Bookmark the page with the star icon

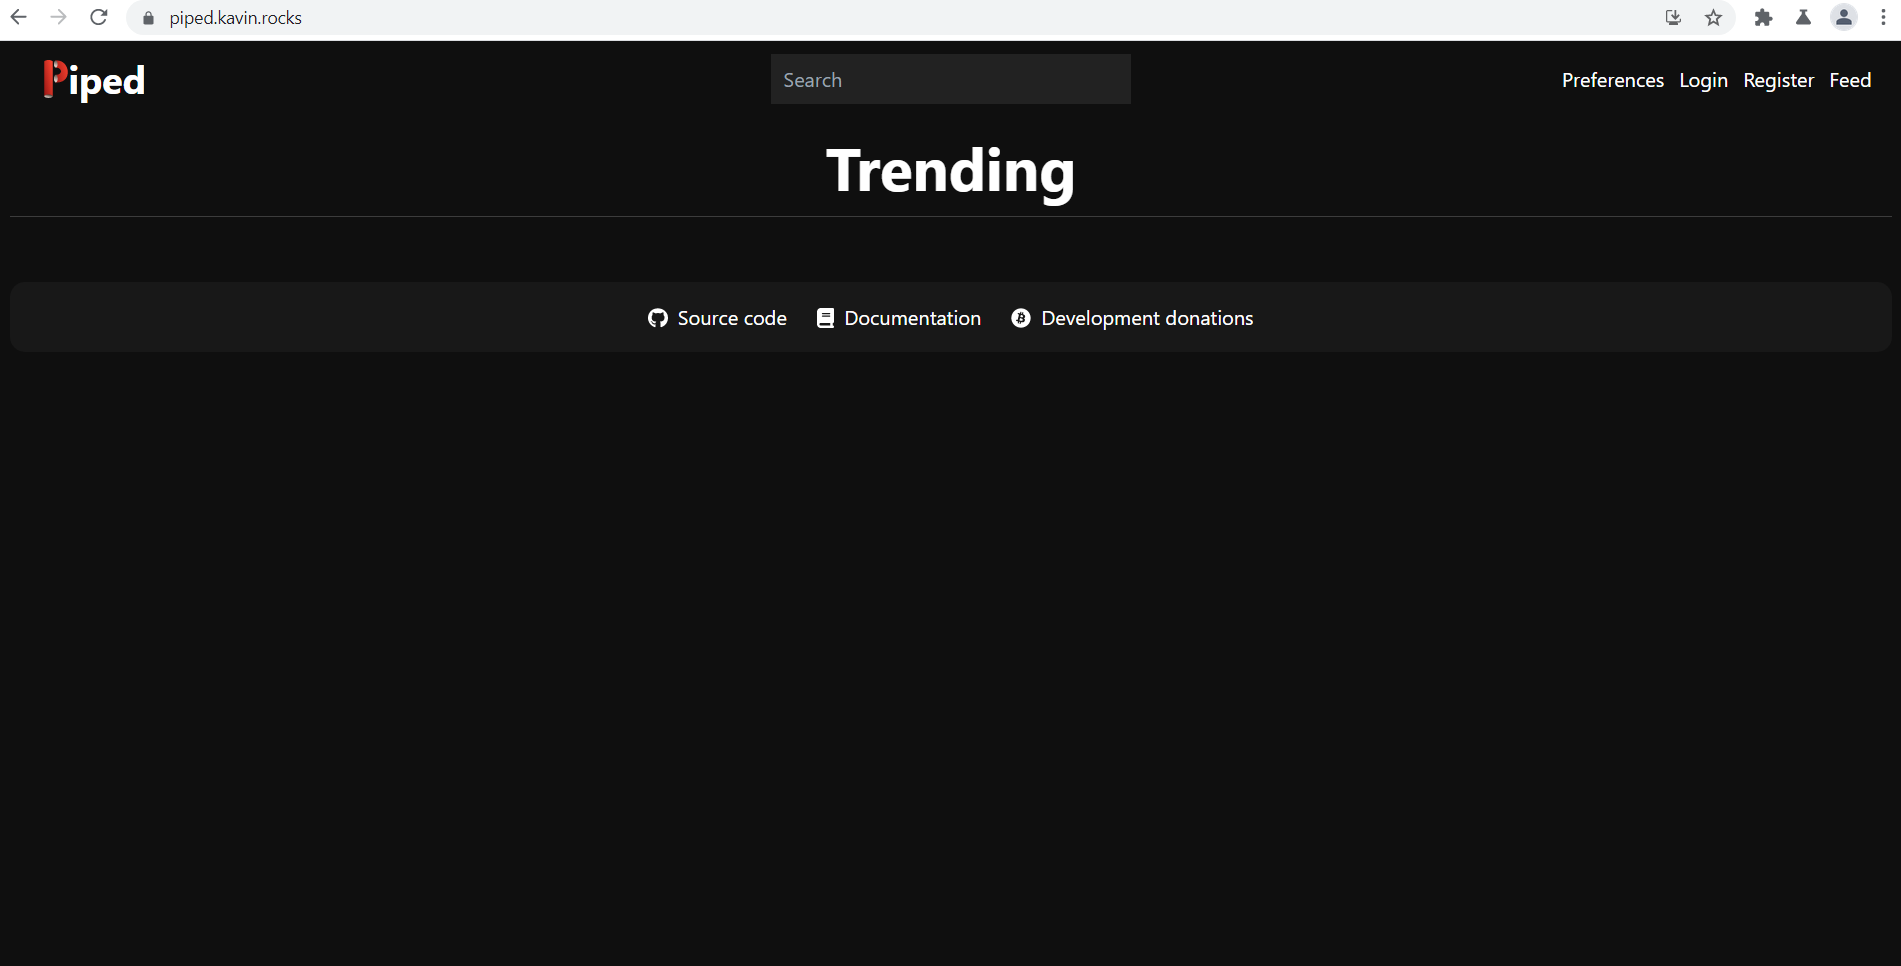click(1714, 17)
